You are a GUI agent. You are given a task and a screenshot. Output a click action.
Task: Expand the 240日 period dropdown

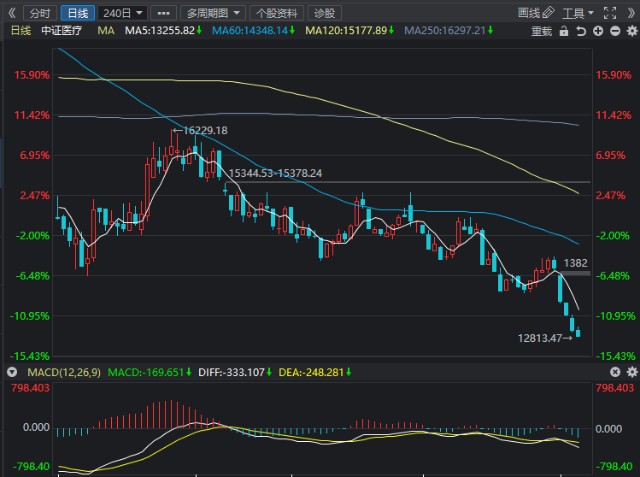coord(122,13)
